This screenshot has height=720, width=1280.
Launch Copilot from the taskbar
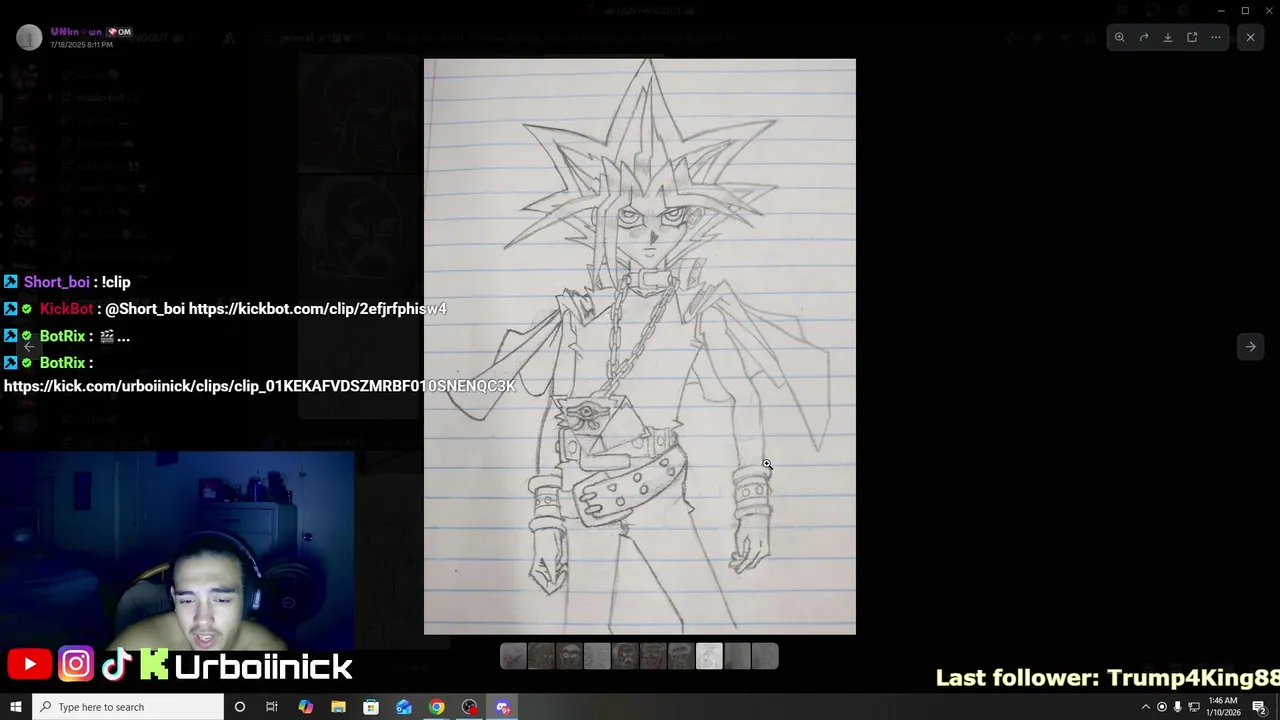(305, 707)
